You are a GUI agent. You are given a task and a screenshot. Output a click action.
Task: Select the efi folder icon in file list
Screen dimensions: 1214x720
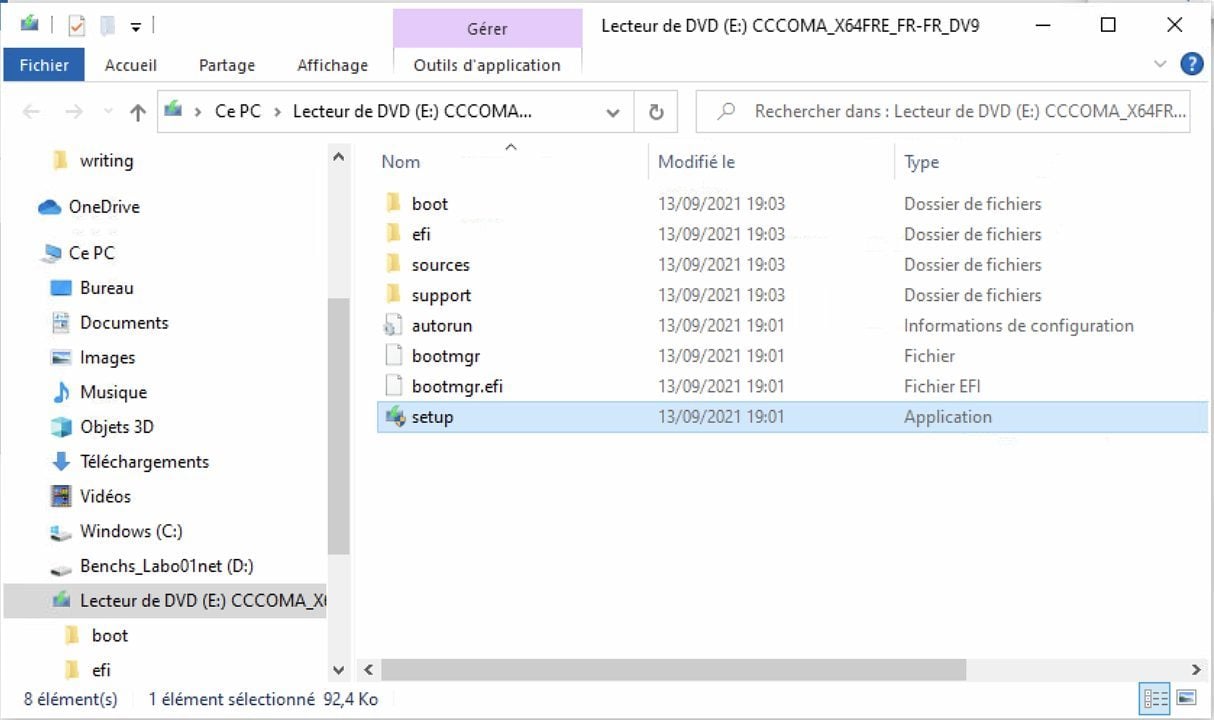click(393, 234)
